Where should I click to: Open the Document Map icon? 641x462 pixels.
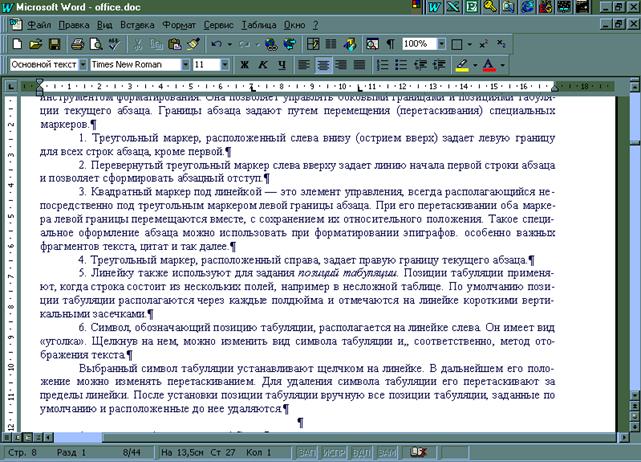(x=372, y=44)
